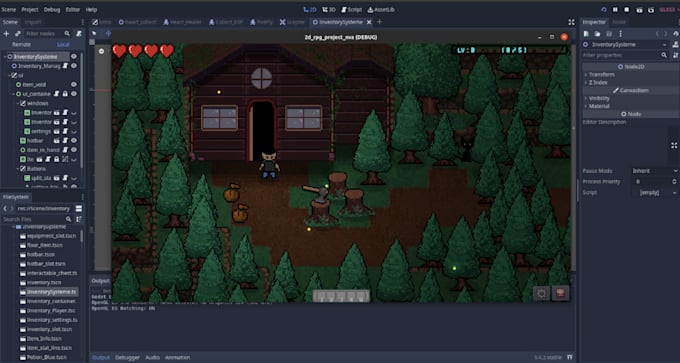Create a new resource in Inspector toolbar
The width and height of the screenshot is (680, 363).
tap(586, 33)
